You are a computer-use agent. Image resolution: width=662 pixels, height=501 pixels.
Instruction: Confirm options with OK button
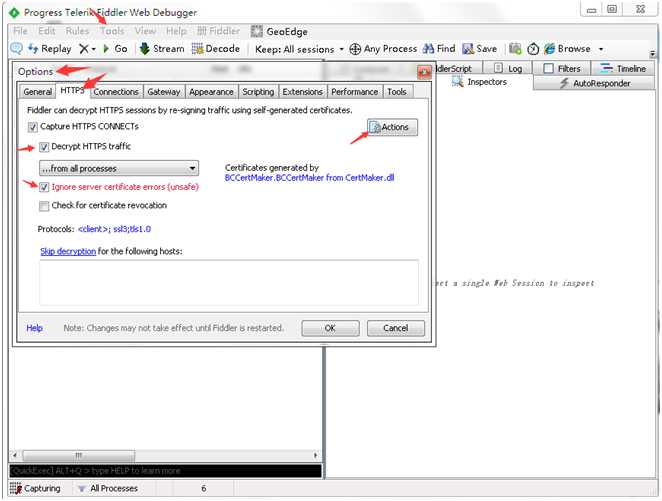click(x=330, y=328)
